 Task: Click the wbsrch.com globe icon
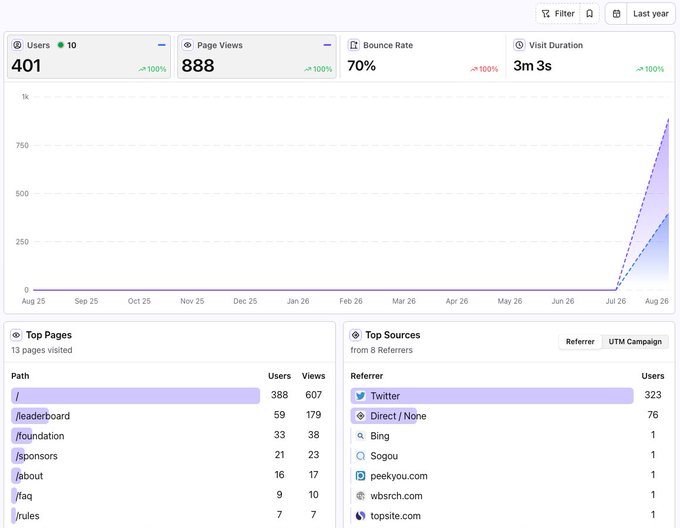[x=360, y=495]
